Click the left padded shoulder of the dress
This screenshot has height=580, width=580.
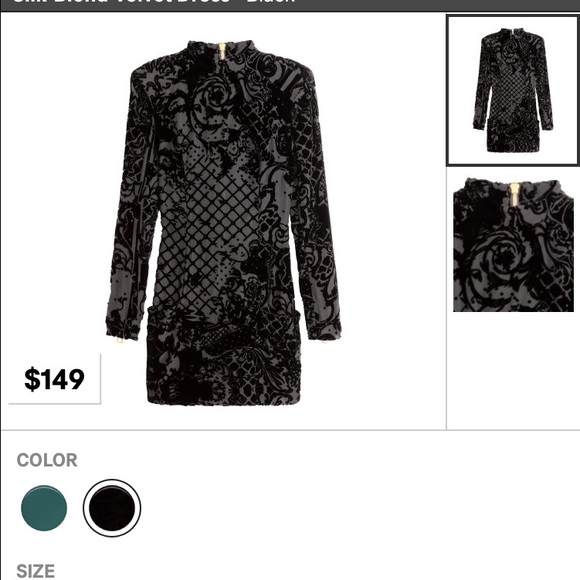[x=146, y=72]
